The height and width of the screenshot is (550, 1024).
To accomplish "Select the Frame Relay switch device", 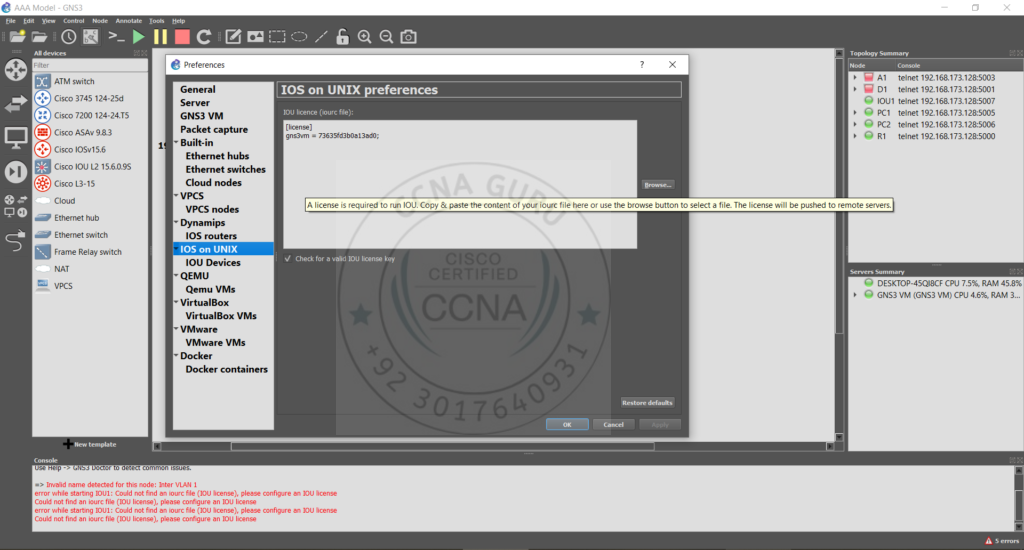I will (89, 252).
